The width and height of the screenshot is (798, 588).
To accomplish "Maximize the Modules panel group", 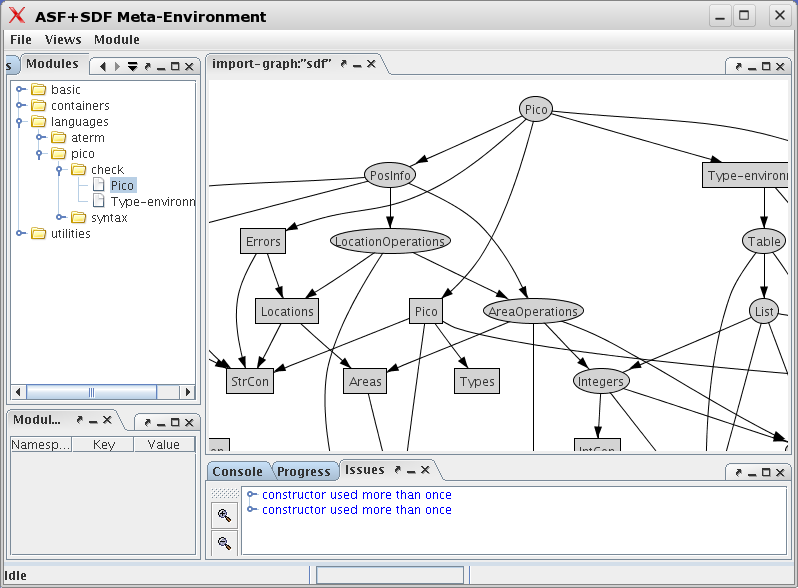I will pyautogui.click(x=175, y=67).
